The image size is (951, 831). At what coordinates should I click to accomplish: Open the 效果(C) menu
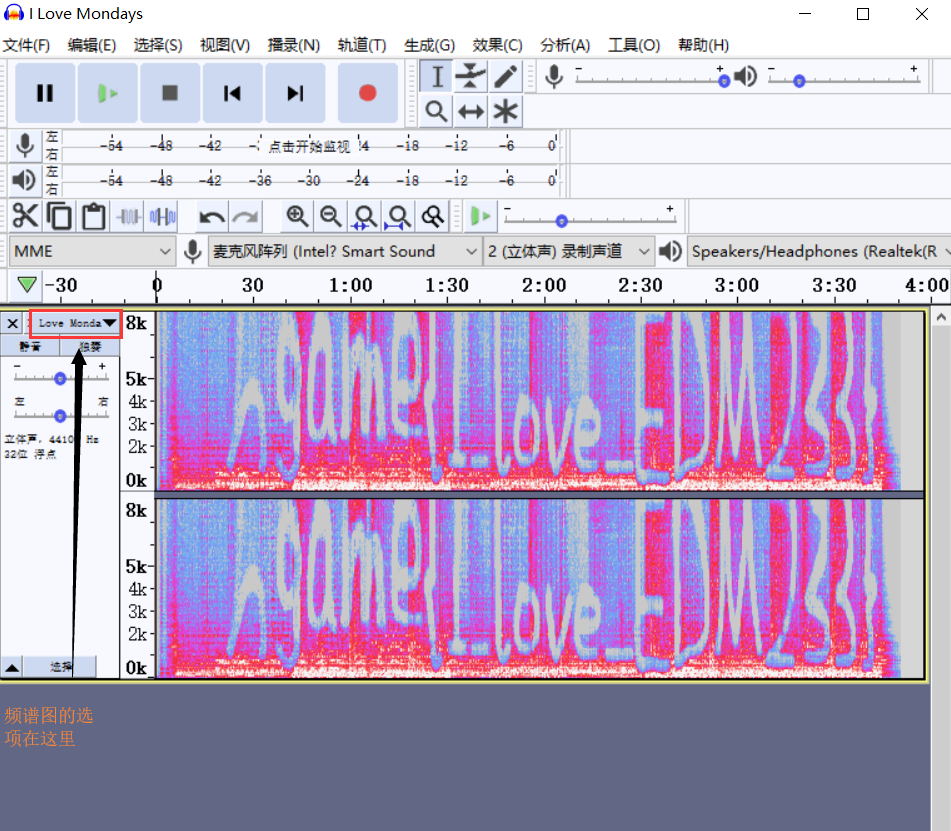pyautogui.click(x=497, y=45)
